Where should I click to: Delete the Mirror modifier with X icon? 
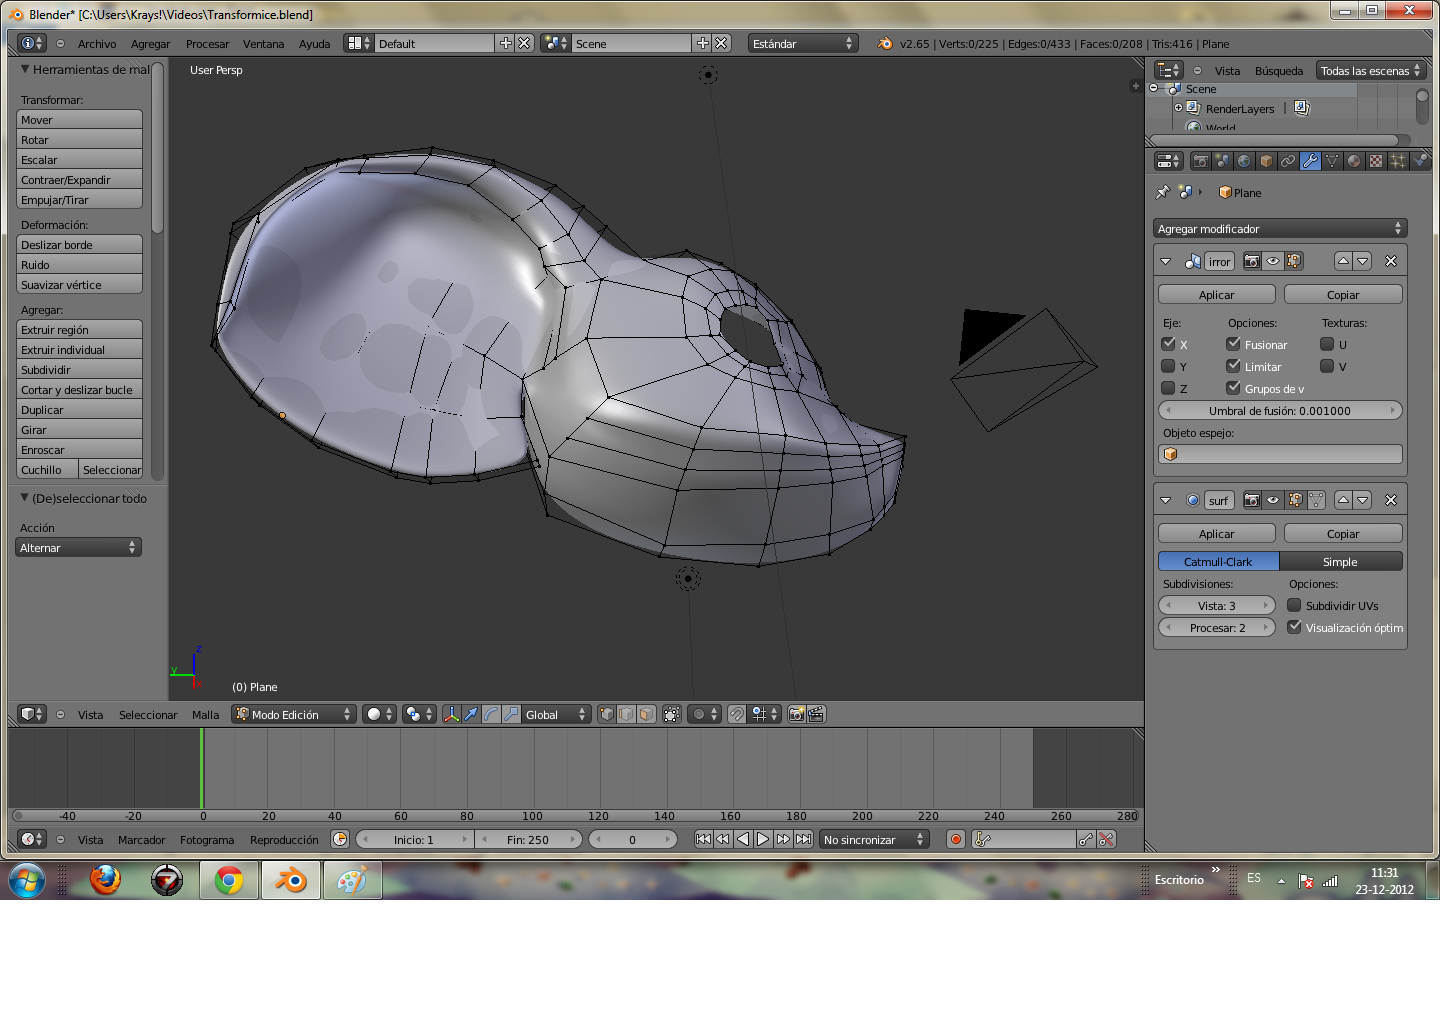(x=1391, y=261)
